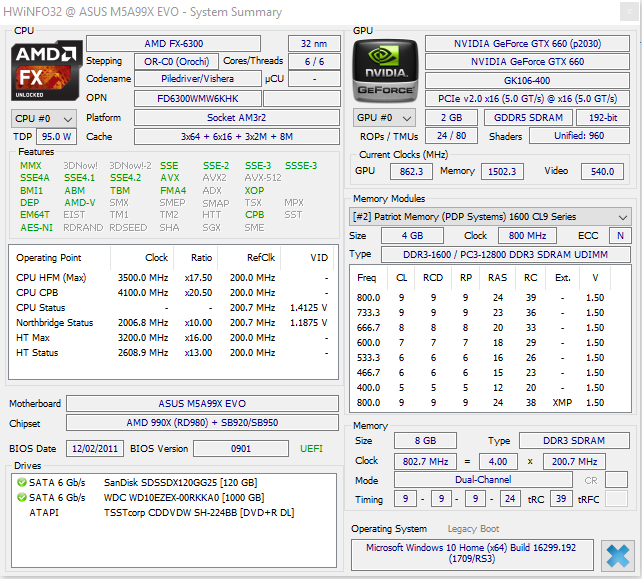Click the FMA4 feature flag
642x579 pixels.
pyautogui.click(x=173, y=190)
